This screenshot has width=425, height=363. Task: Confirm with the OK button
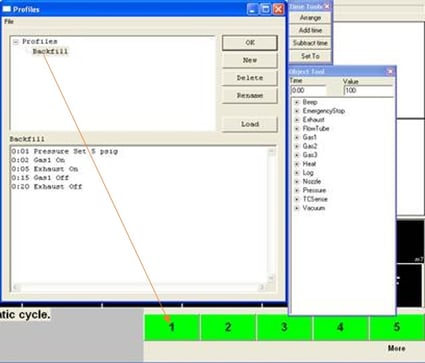250,43
